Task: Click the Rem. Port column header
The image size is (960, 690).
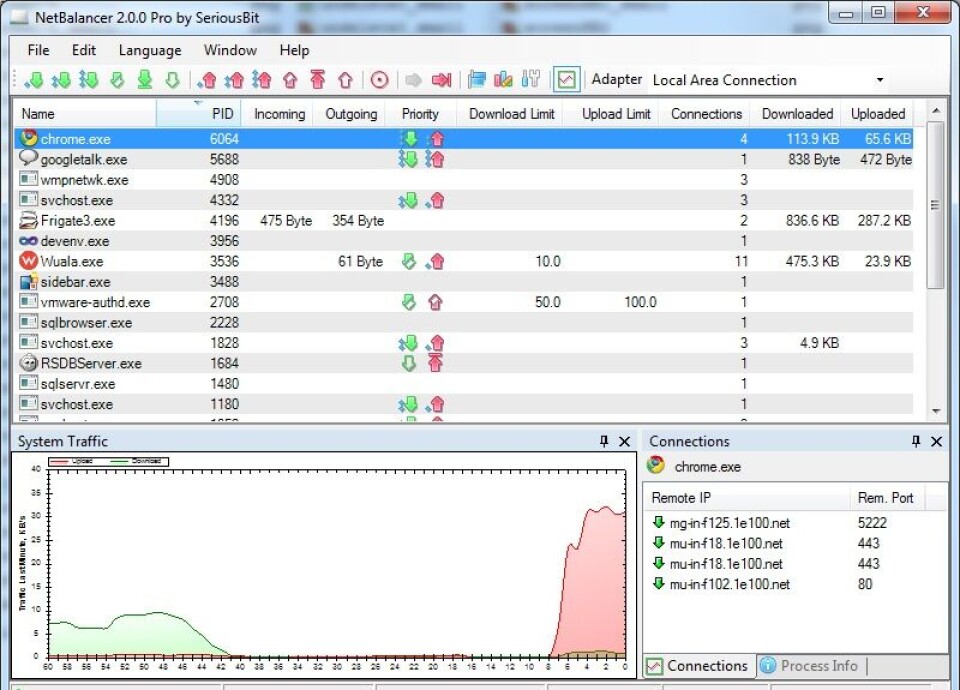Action: 886,498
